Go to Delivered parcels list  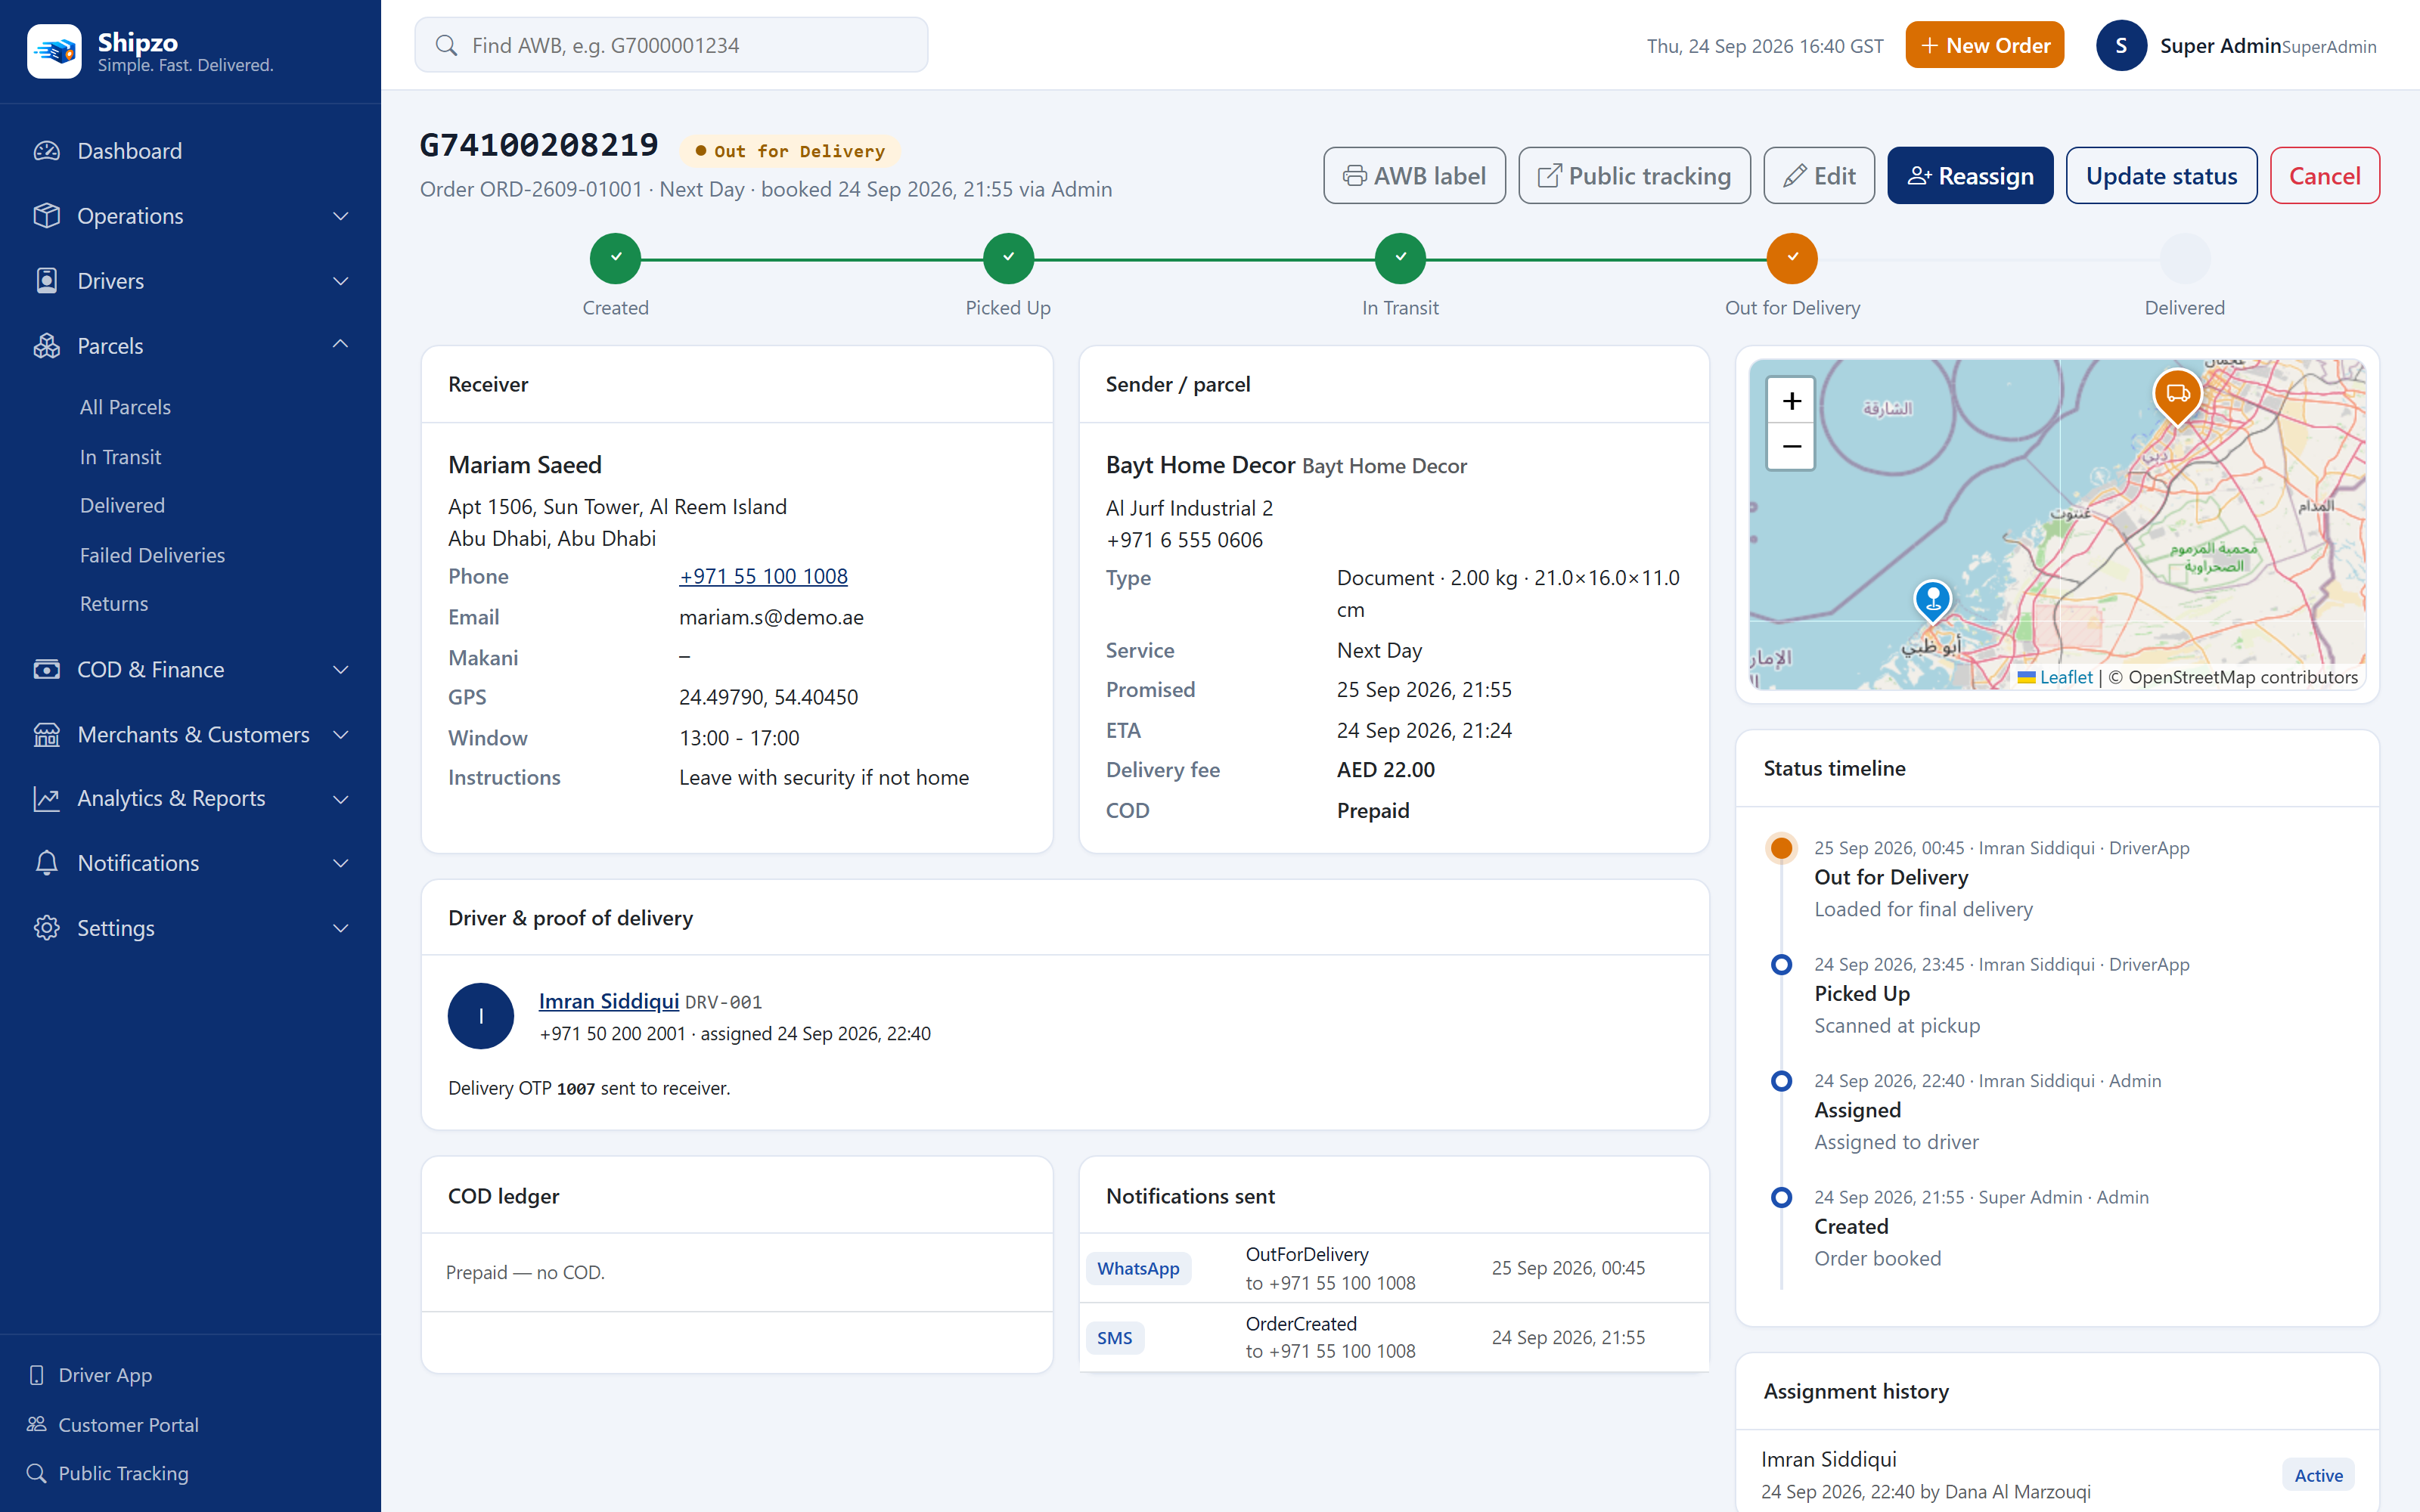click(122, 506)
